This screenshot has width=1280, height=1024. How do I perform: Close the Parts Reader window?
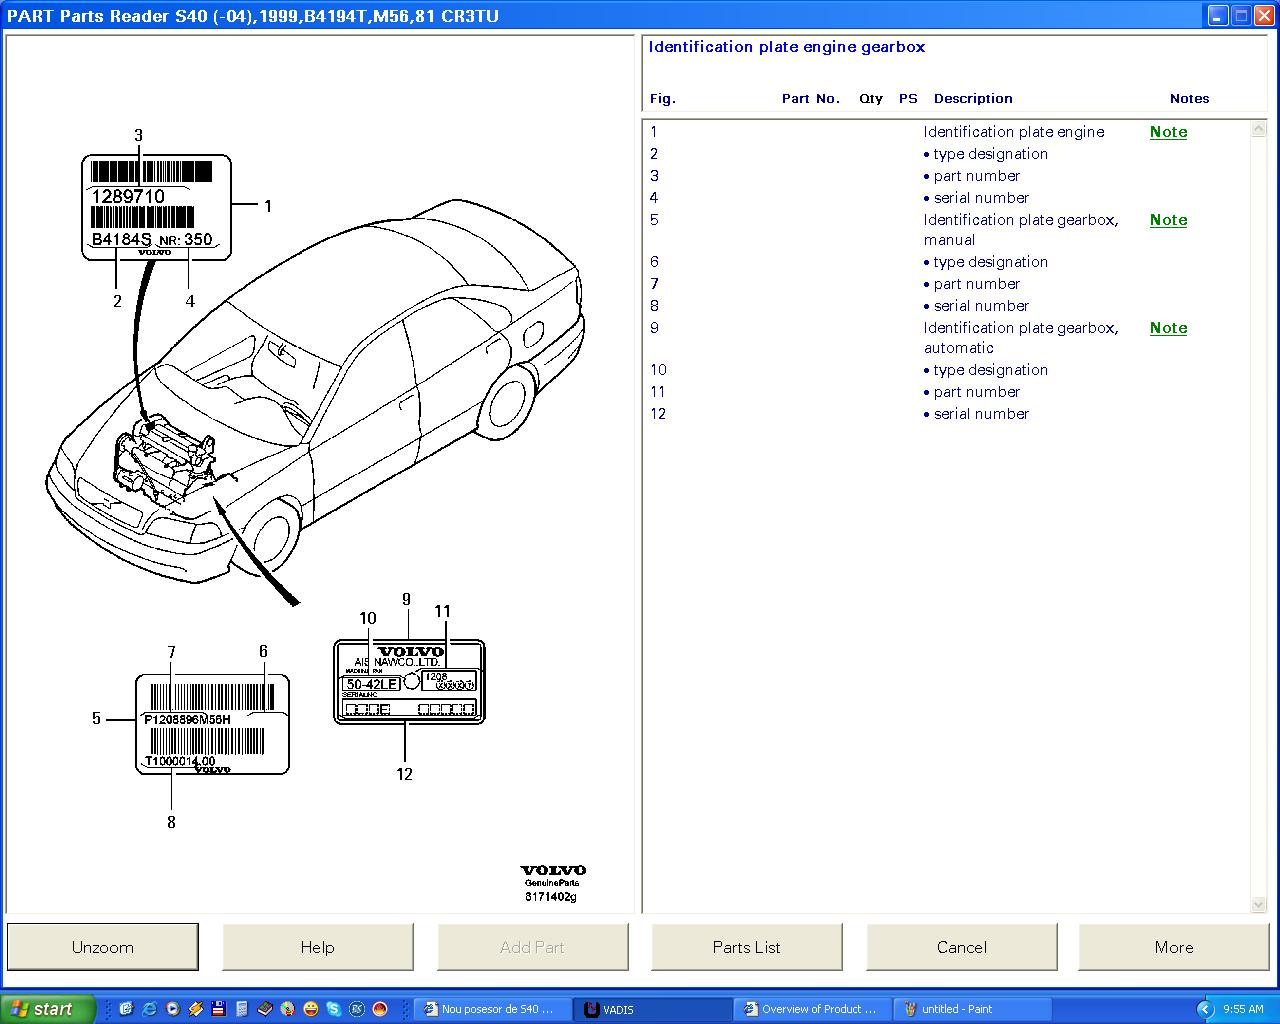(1265, 15)
